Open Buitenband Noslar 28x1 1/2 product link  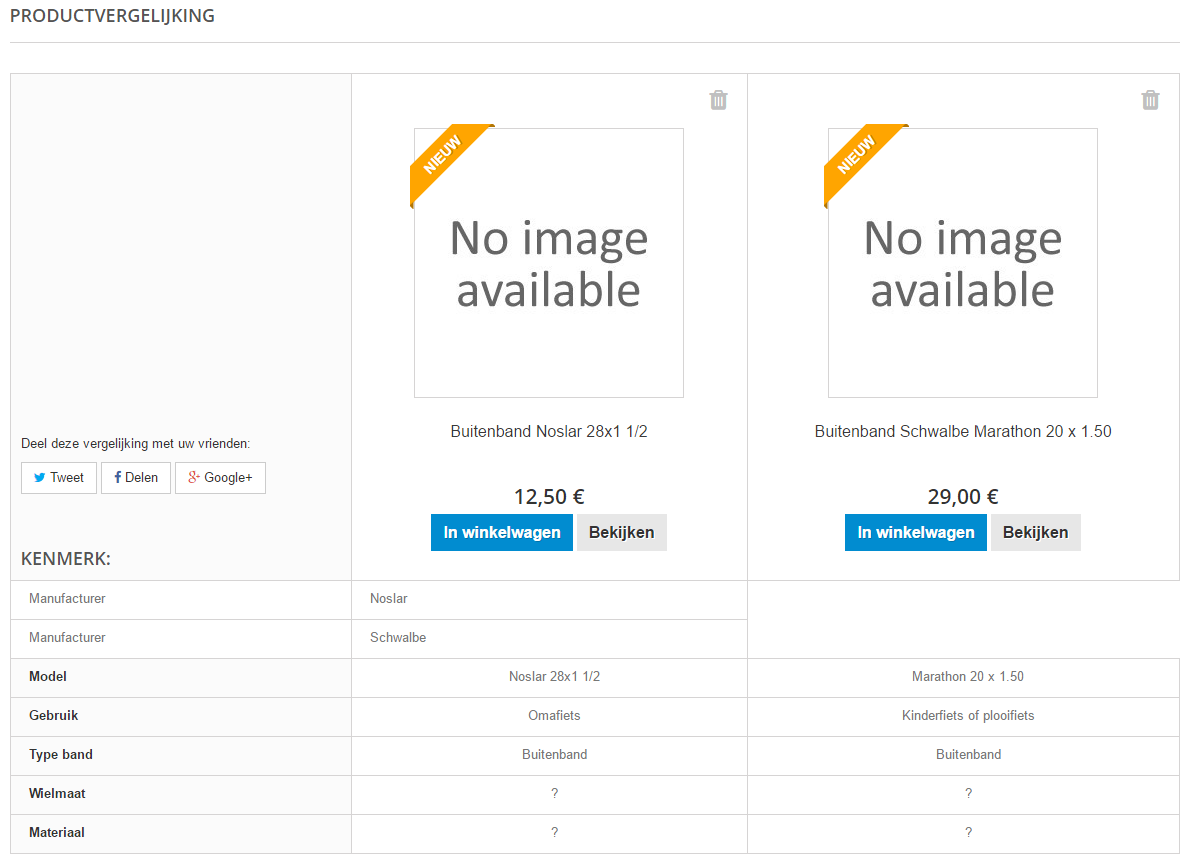[549, 432]
